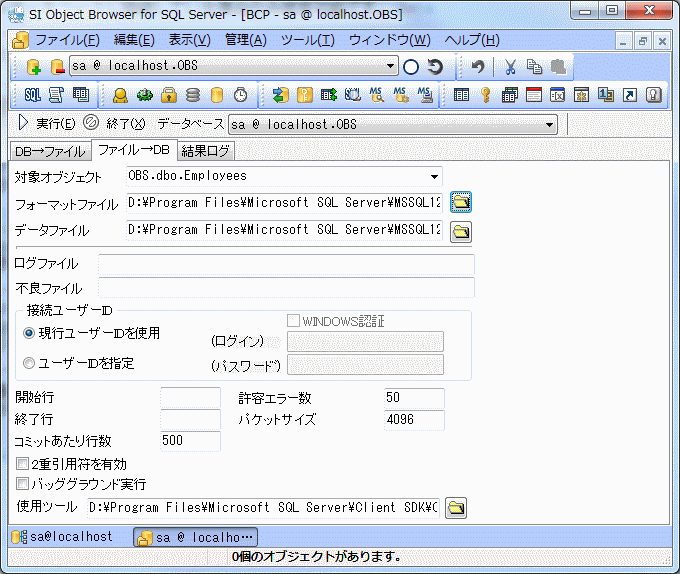Select the ユーザーIDを指定 radio button
The image size is (680, 574).
click(29, 363)
